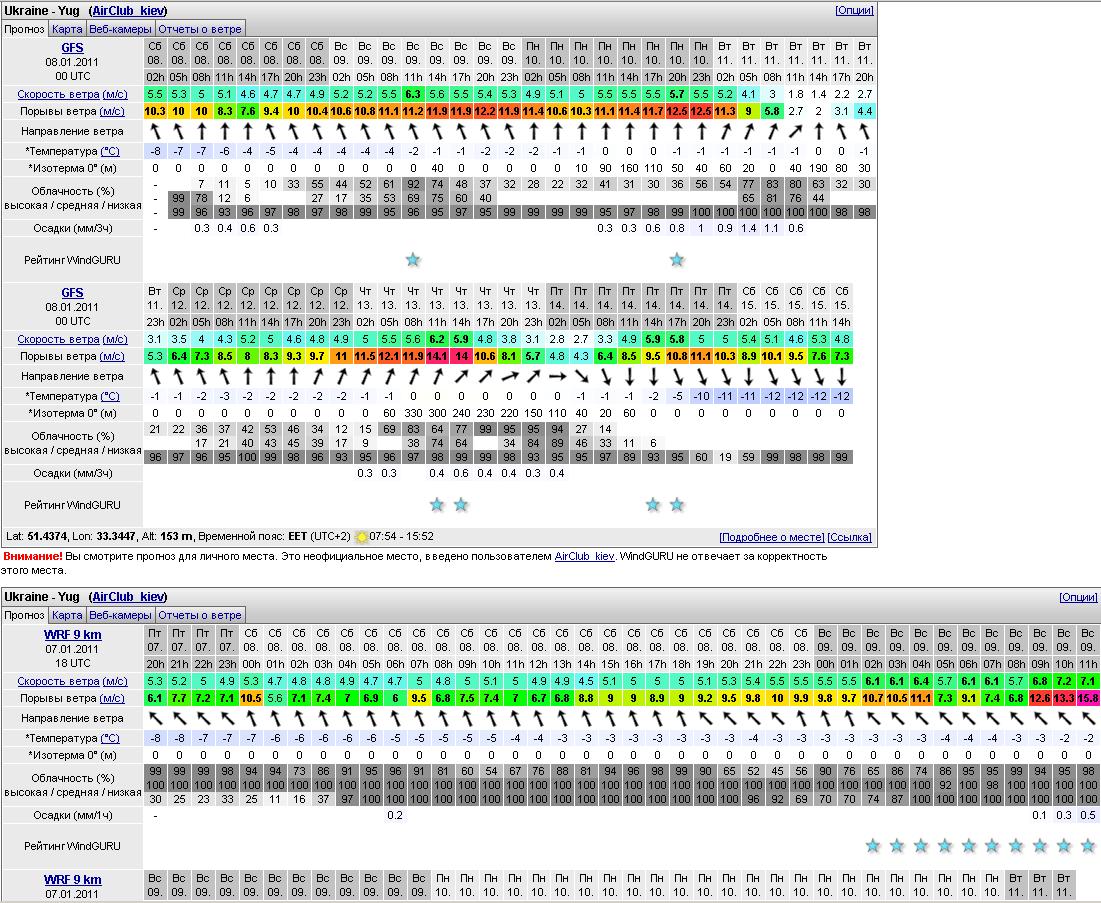Click the Ссылка link below the GFS forecast
Image resolution: width=1101 pixels, height=903 pixels.
849,537
